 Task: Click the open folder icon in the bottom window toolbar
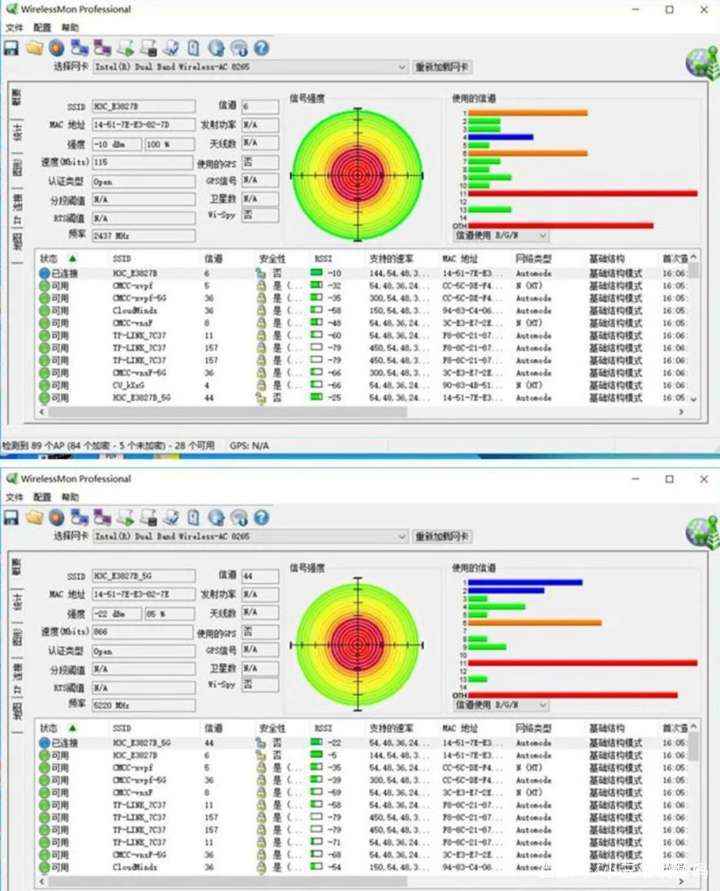point(34,517)
